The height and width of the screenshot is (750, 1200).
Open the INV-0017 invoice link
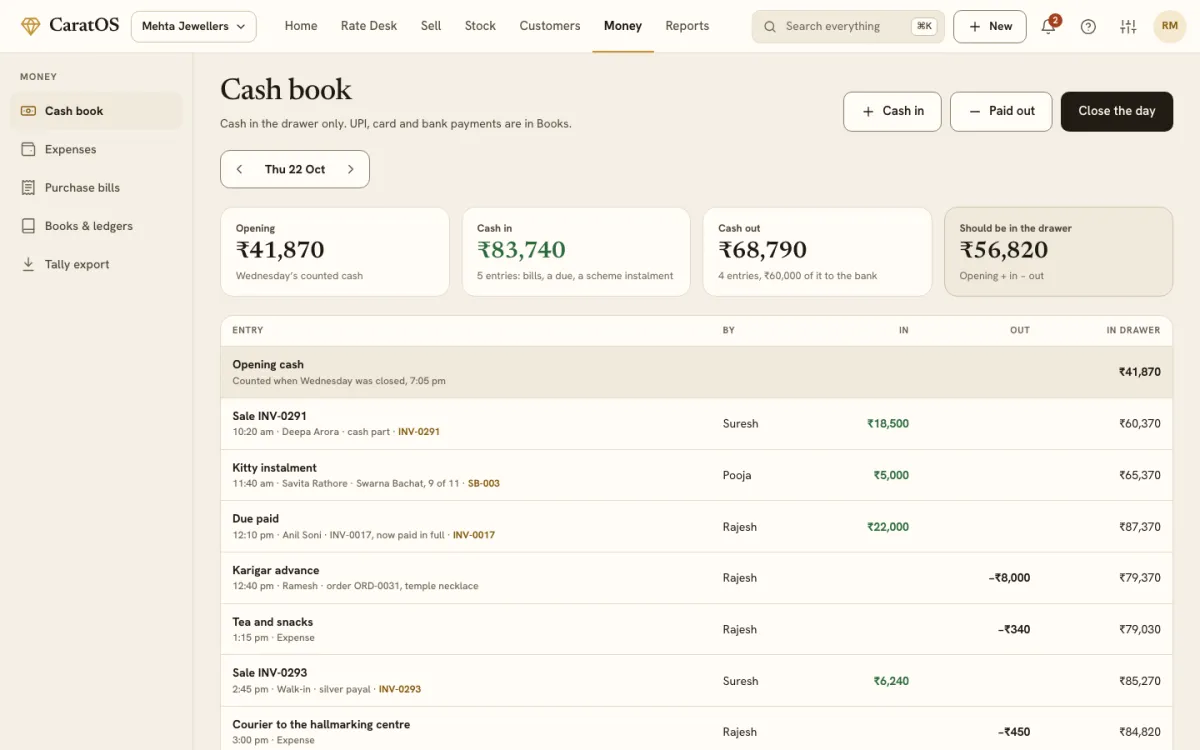(474, 535)
